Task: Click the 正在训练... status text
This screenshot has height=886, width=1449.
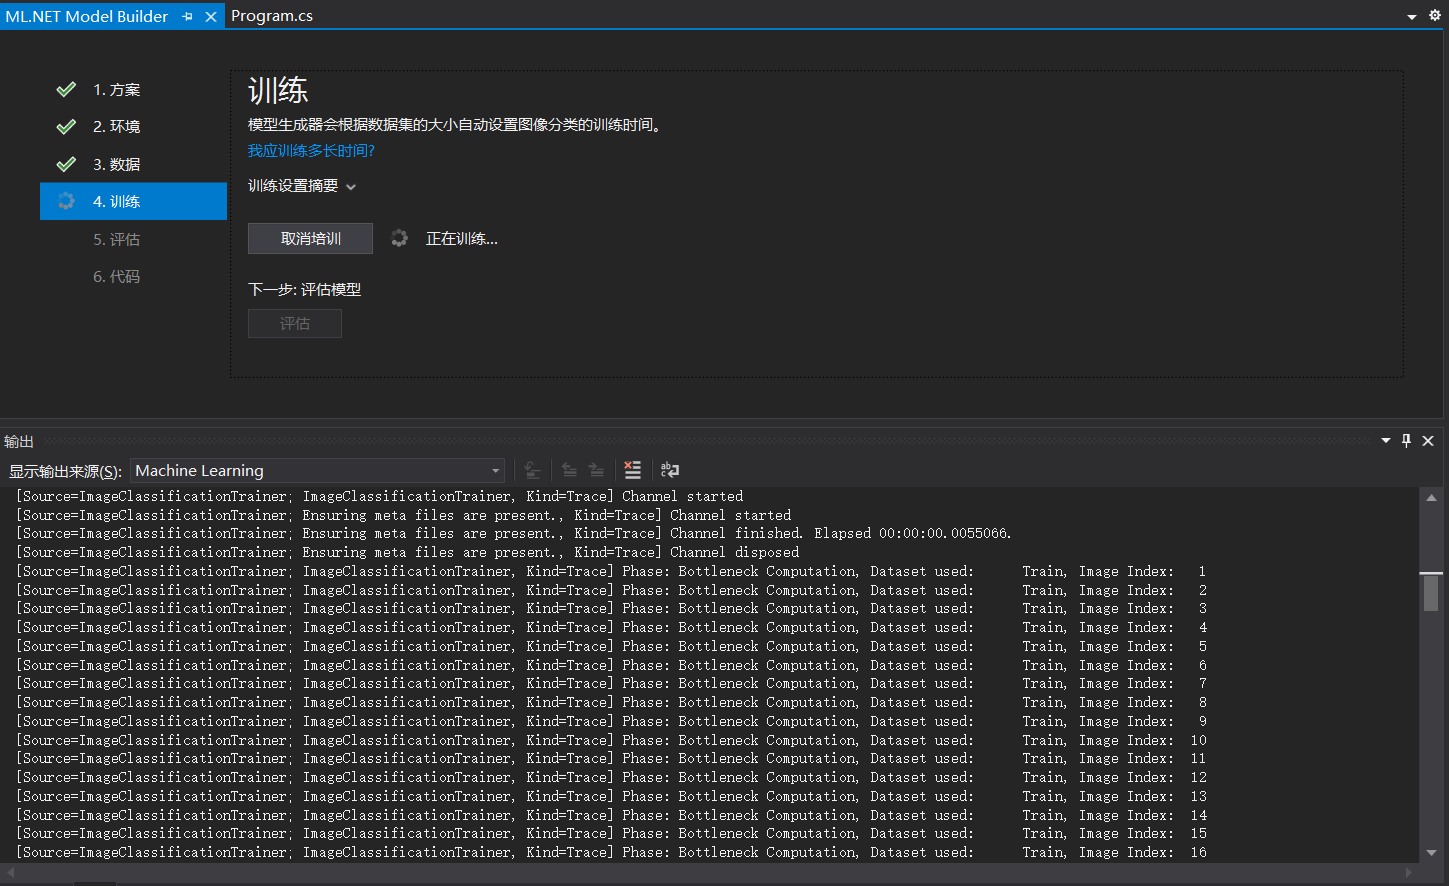Action: [x=461, y=239]
